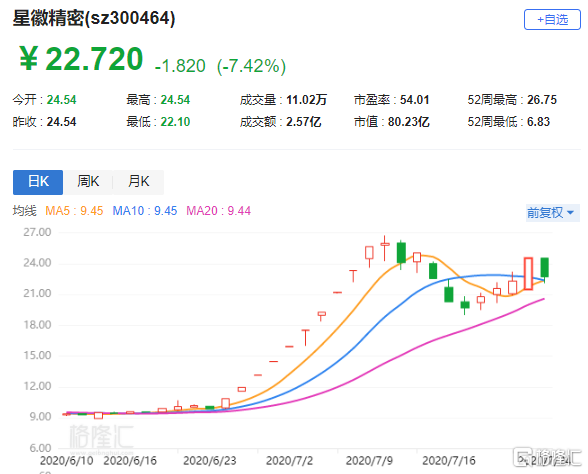Screen dimensions: 588x474
Task: Click the price change -1.820 value
Action: (180, 66)
